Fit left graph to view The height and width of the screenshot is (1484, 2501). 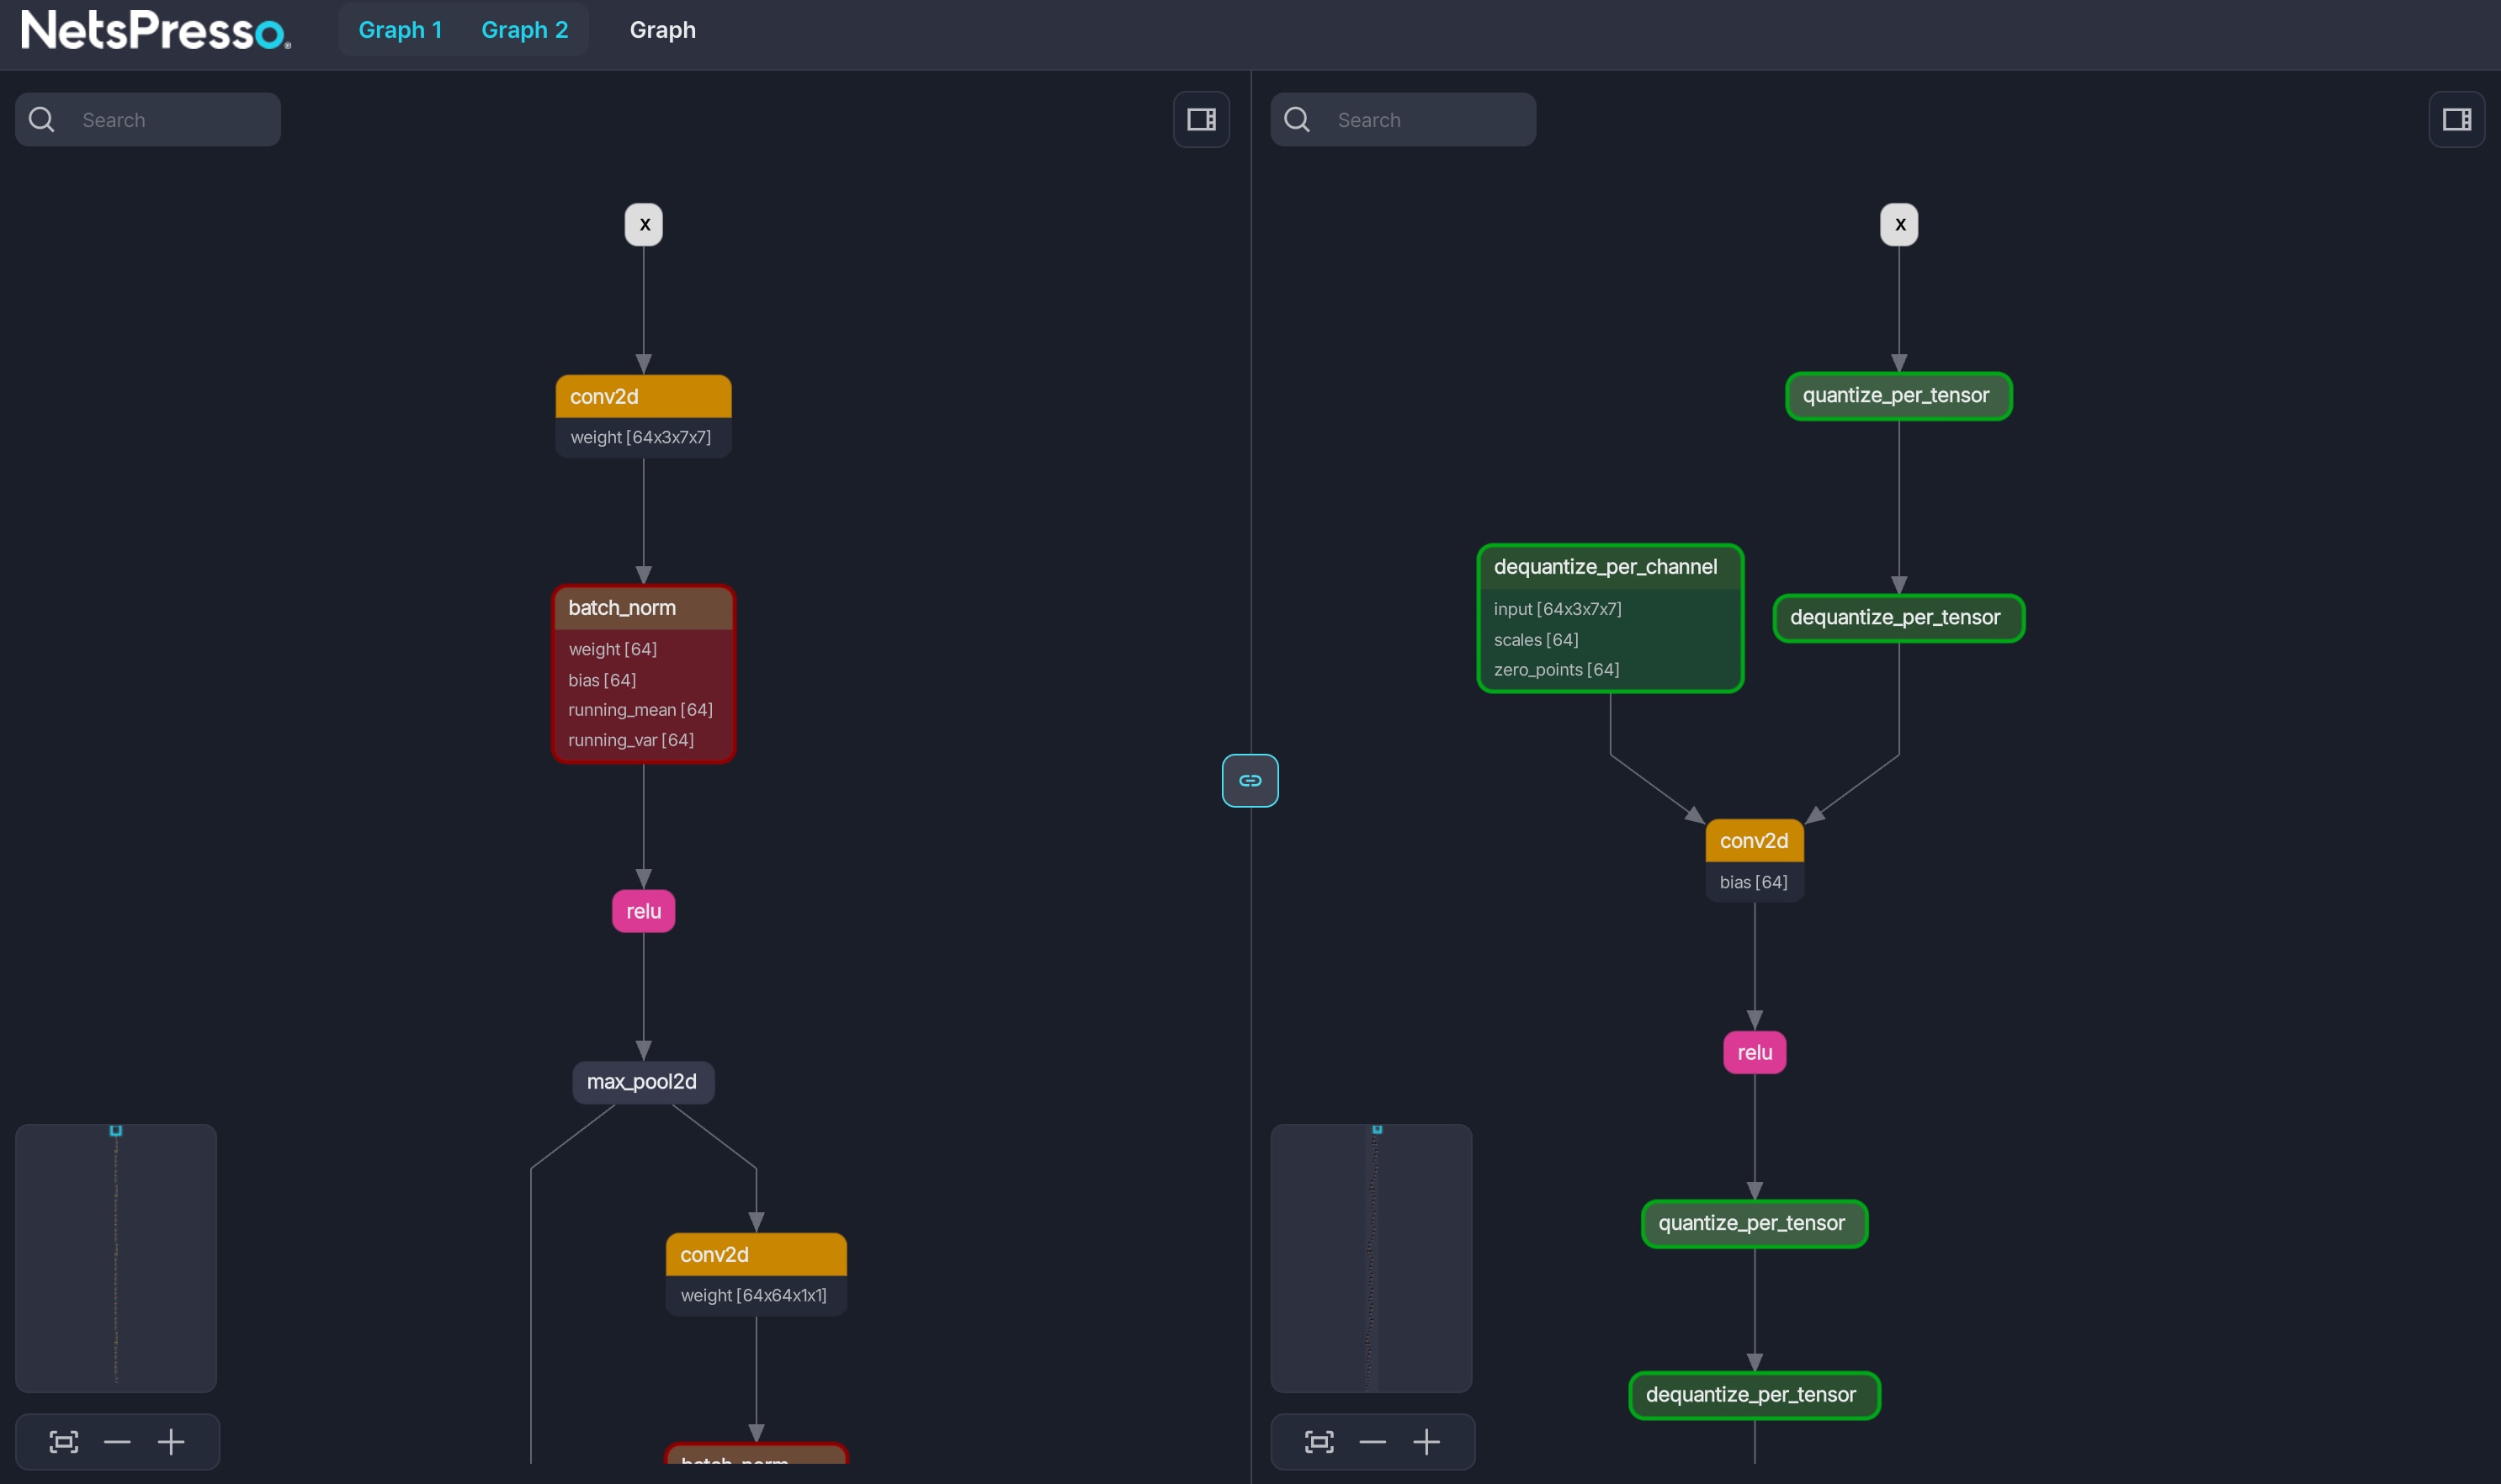pos(64,1442)
